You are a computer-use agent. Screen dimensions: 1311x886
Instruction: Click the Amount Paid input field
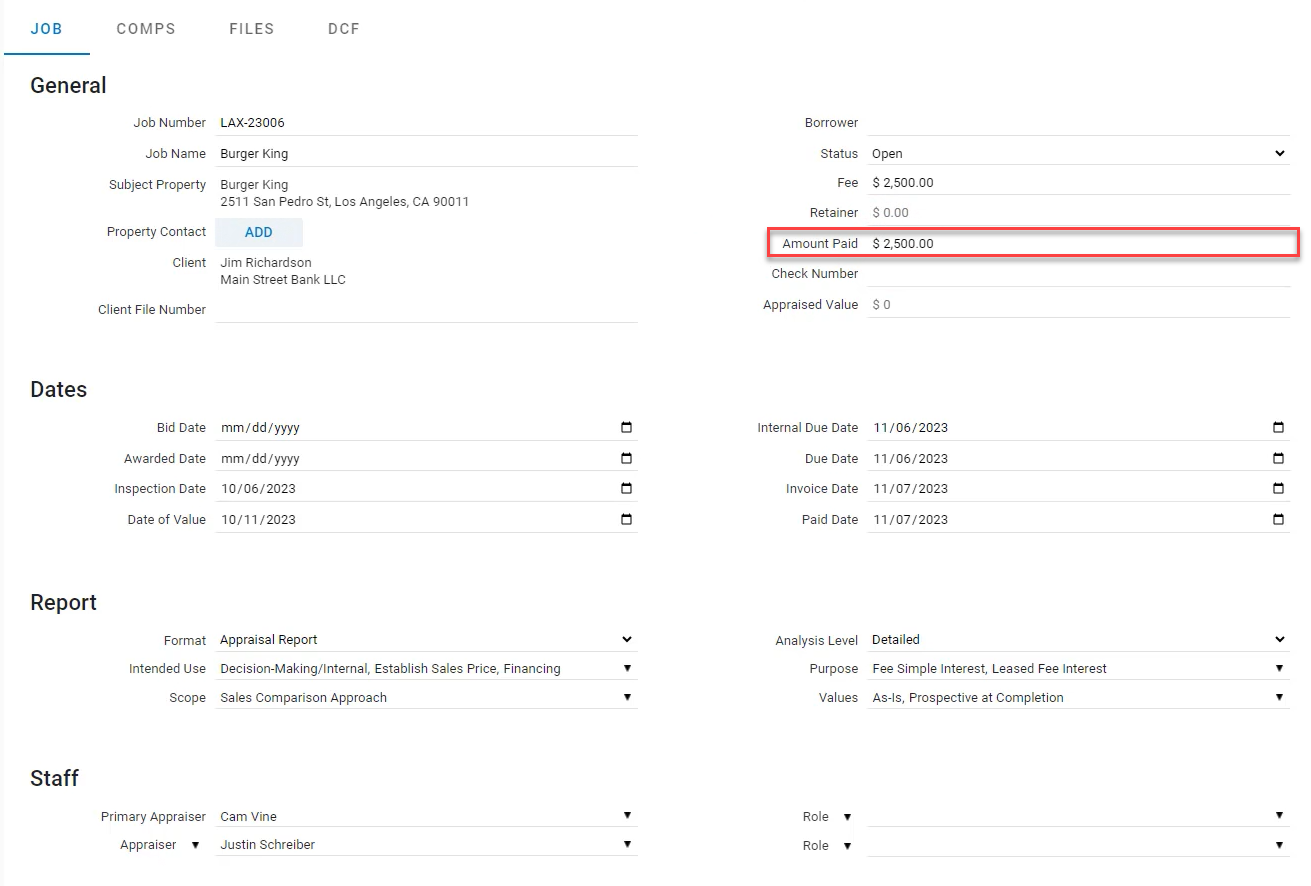pos(1078,244)
